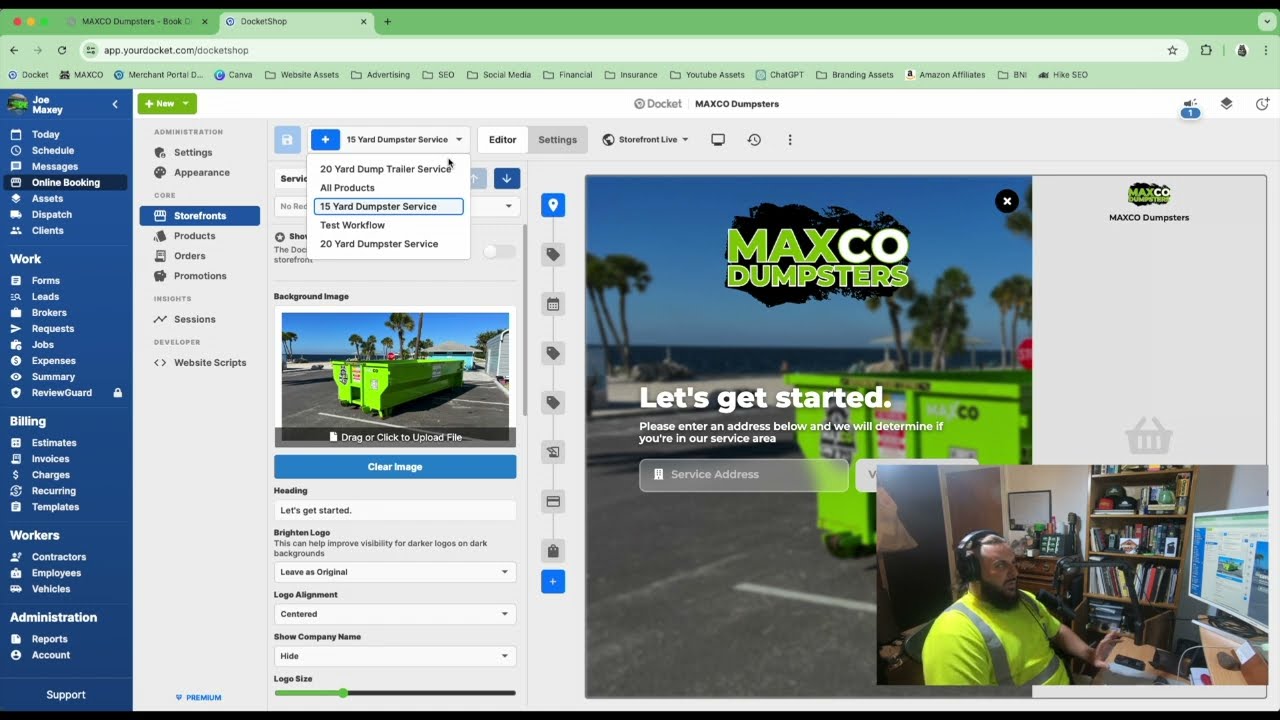Image resolution: width=1280 pixels, height=720 pixels.
Task: Open the green New button dropdown arrow
Action: [x=186, y=103]
